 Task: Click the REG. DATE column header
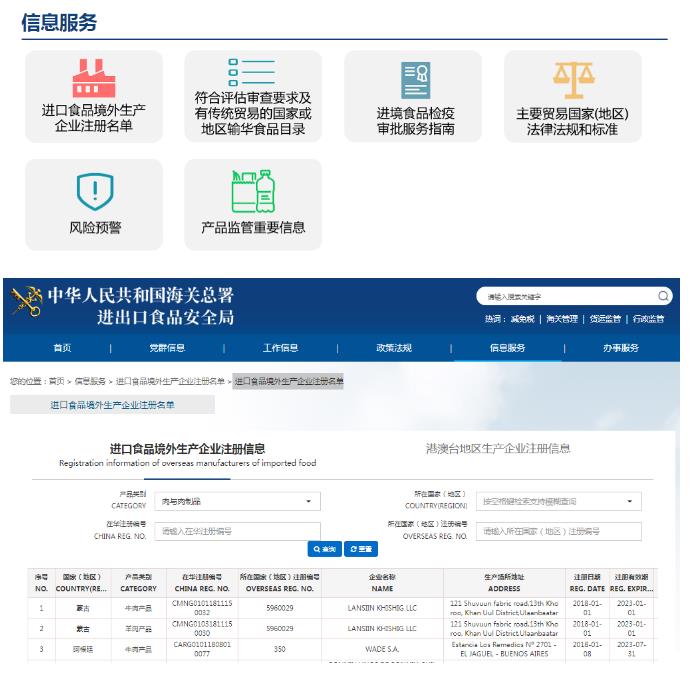click(x=587, y=583)
